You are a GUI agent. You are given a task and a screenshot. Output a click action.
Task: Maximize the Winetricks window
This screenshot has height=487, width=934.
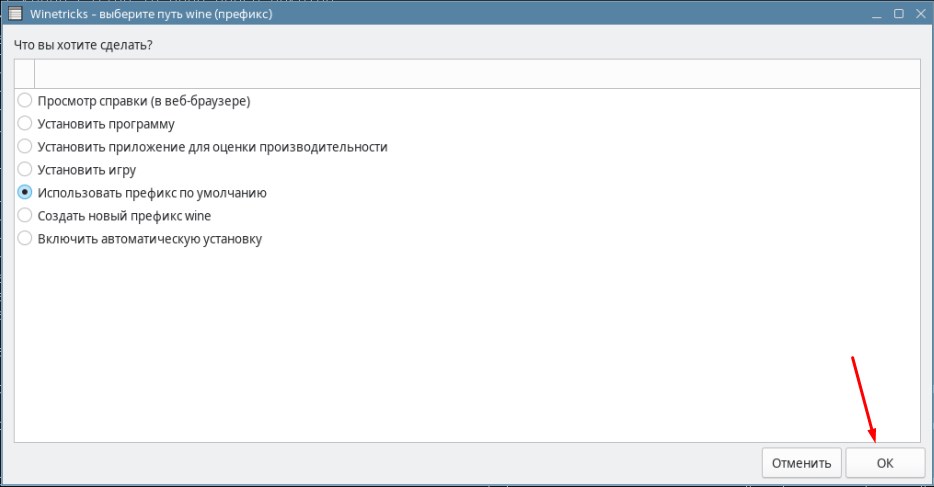click(x=899, y=13)
